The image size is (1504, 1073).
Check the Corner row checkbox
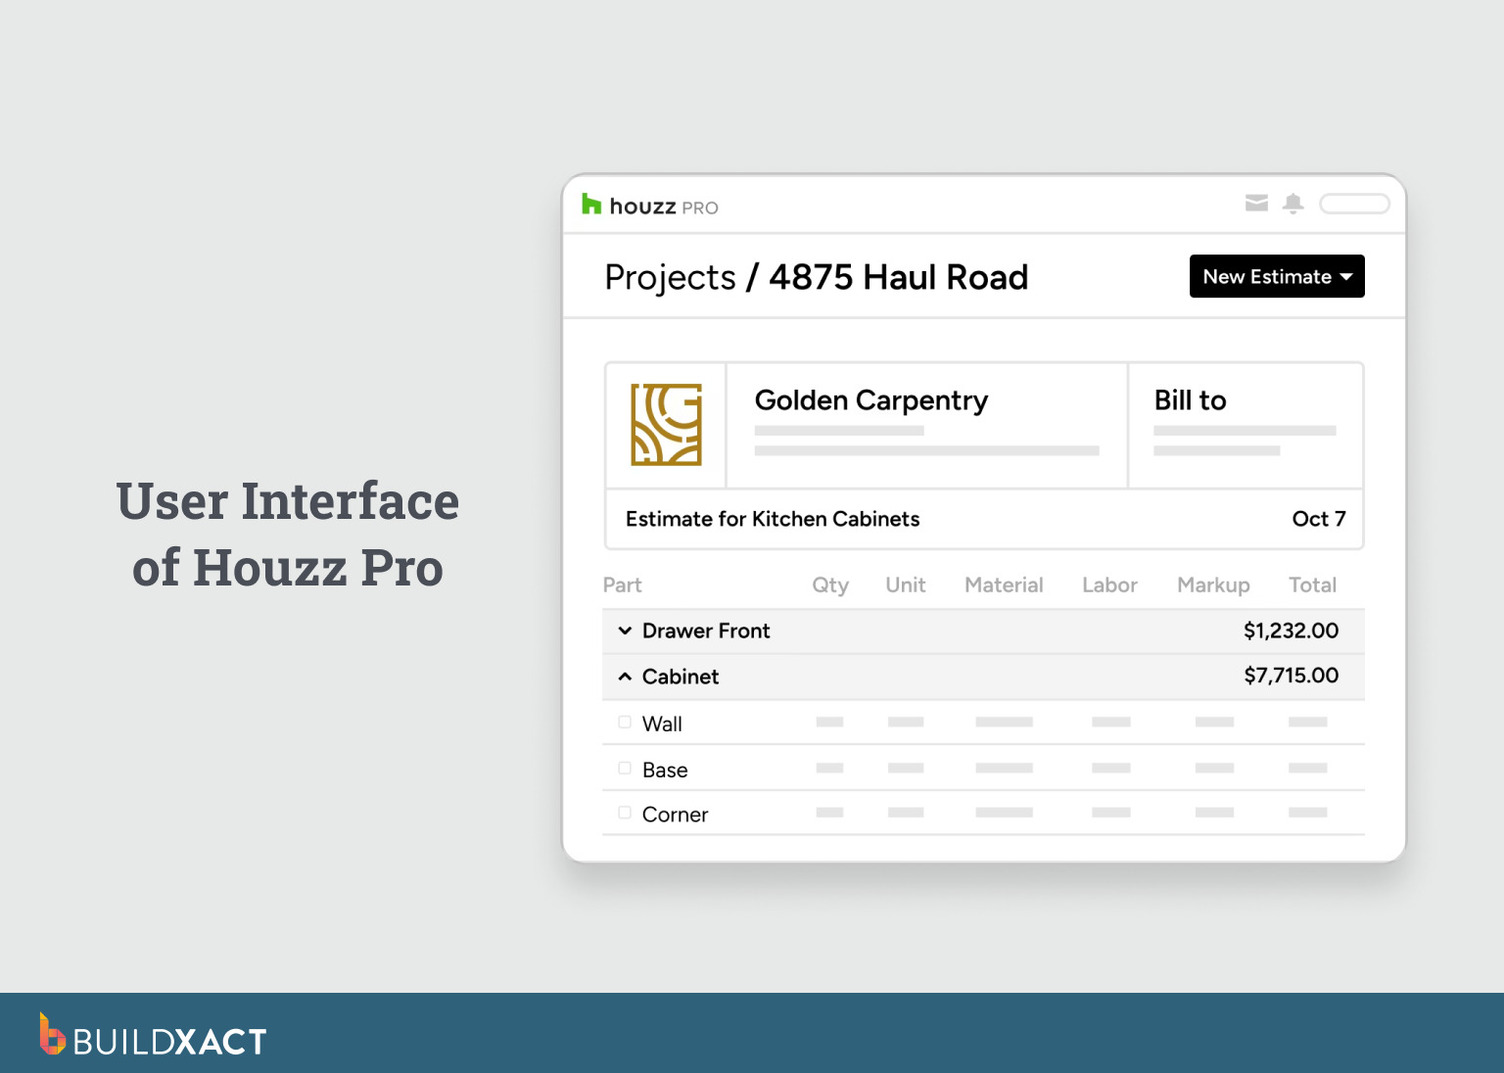point(624,812)
